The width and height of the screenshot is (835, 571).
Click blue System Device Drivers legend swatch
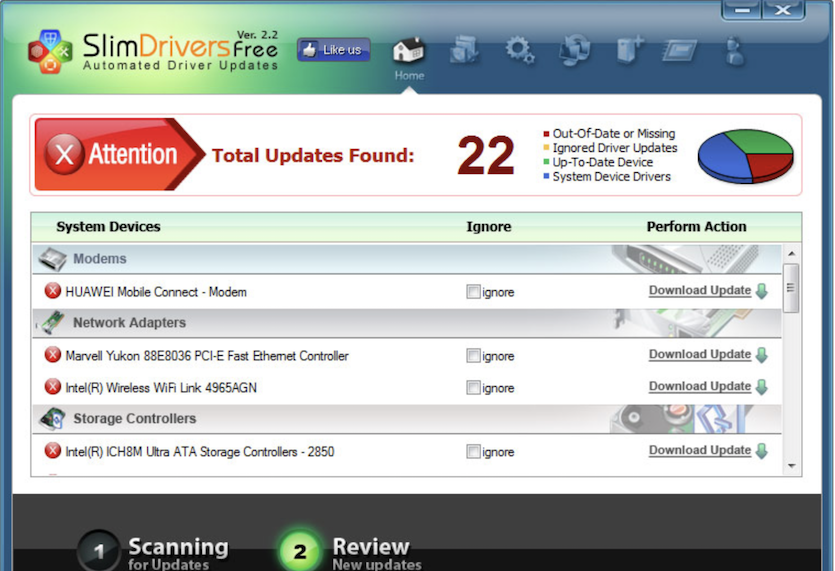(x=546, y=176)
